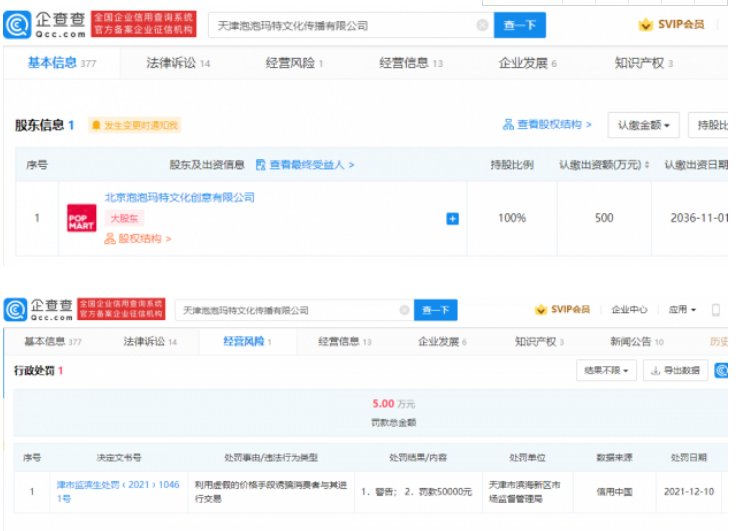Clear the upper search box with the X icon

tap(482, 25)
